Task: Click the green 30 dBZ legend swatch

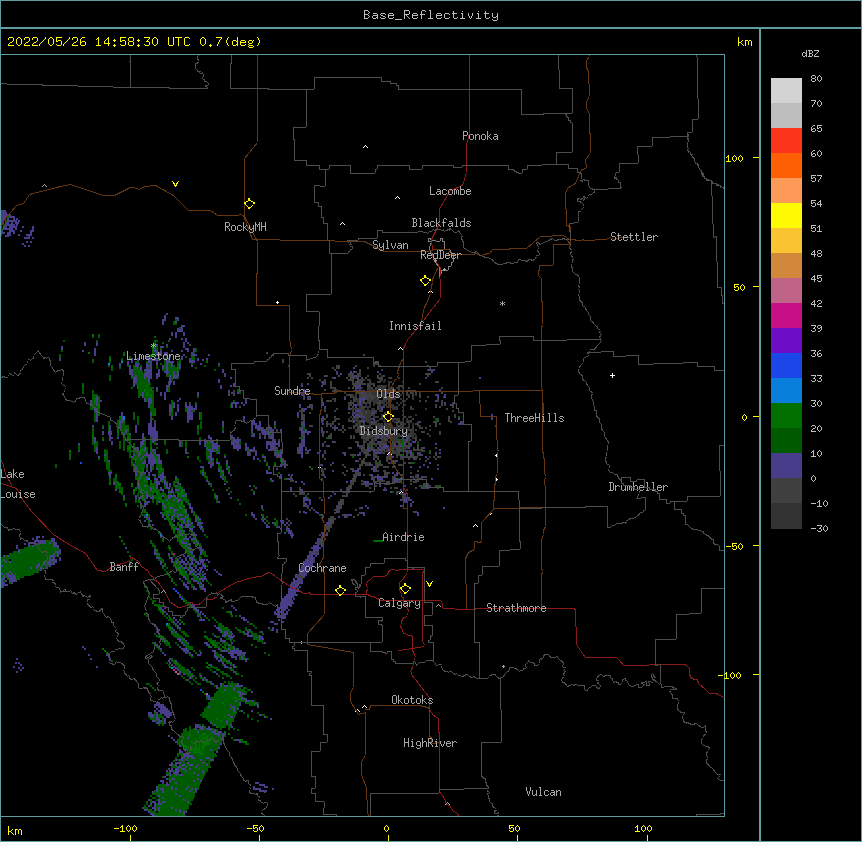Action: [x=786, y=416]
